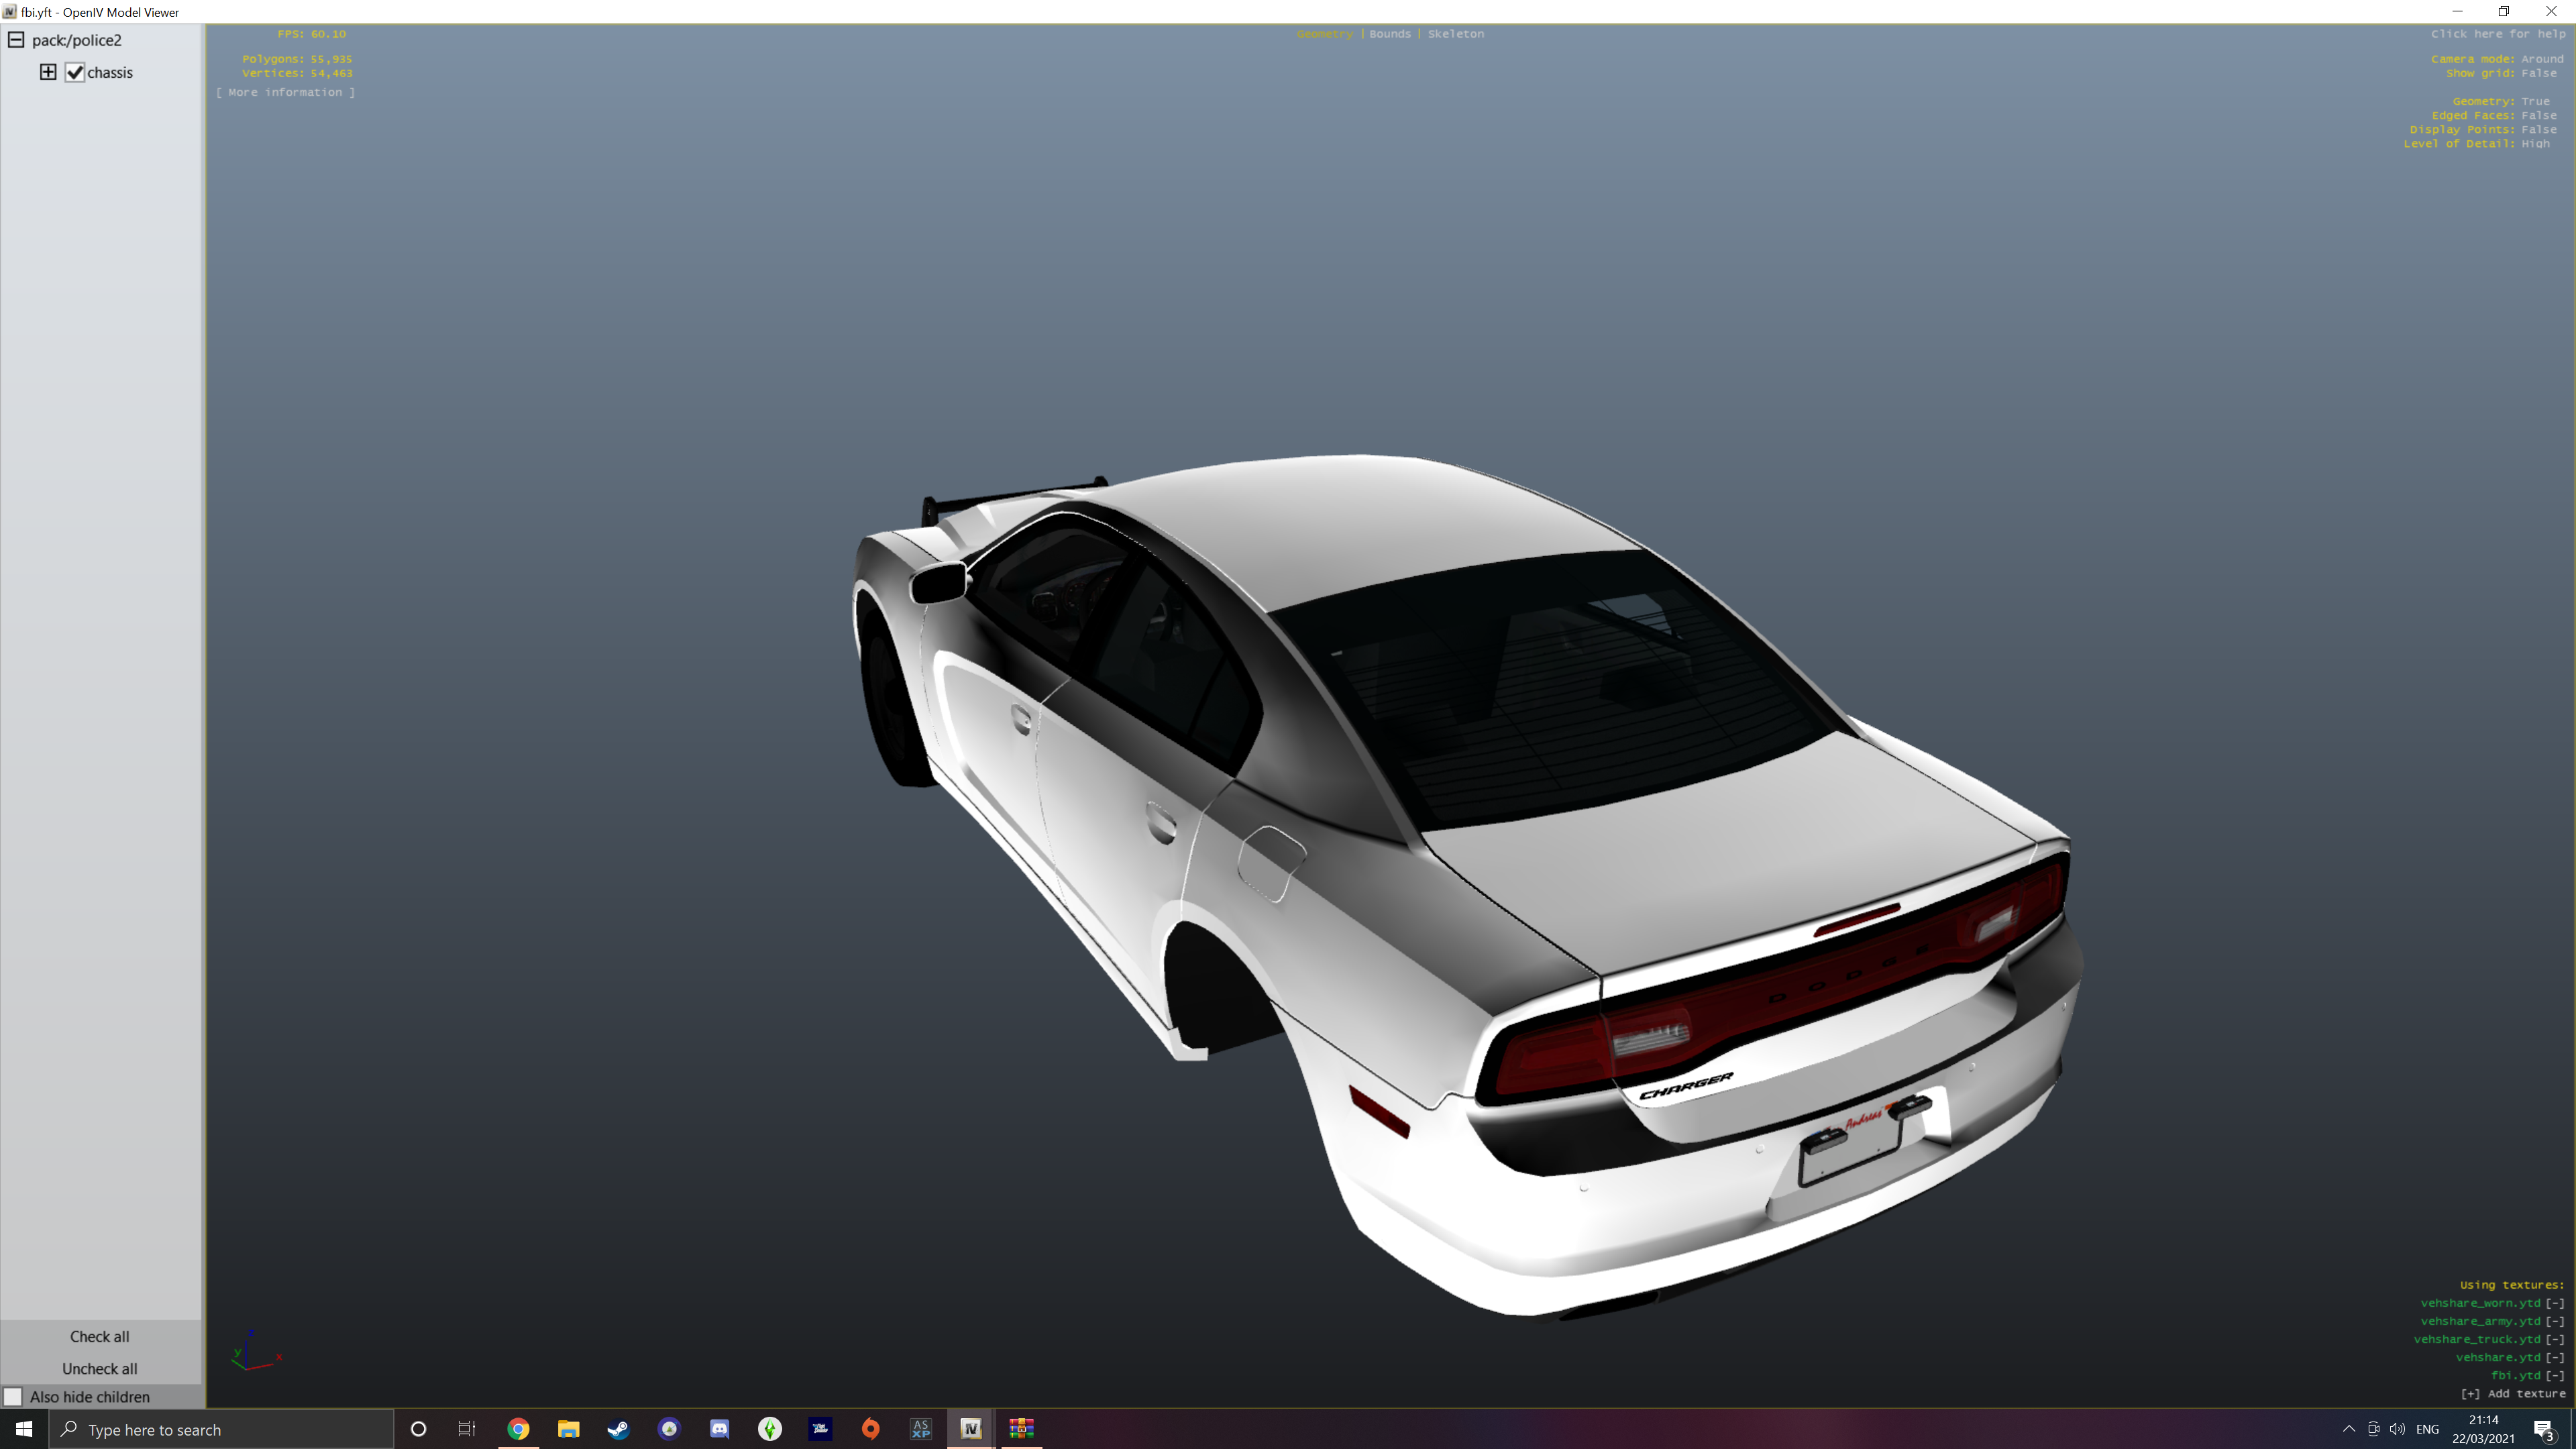Enable Also hide children checkbox
Image resolution: width=2576 pixels, height=1449 pixels.
[x=13, y=1397]
